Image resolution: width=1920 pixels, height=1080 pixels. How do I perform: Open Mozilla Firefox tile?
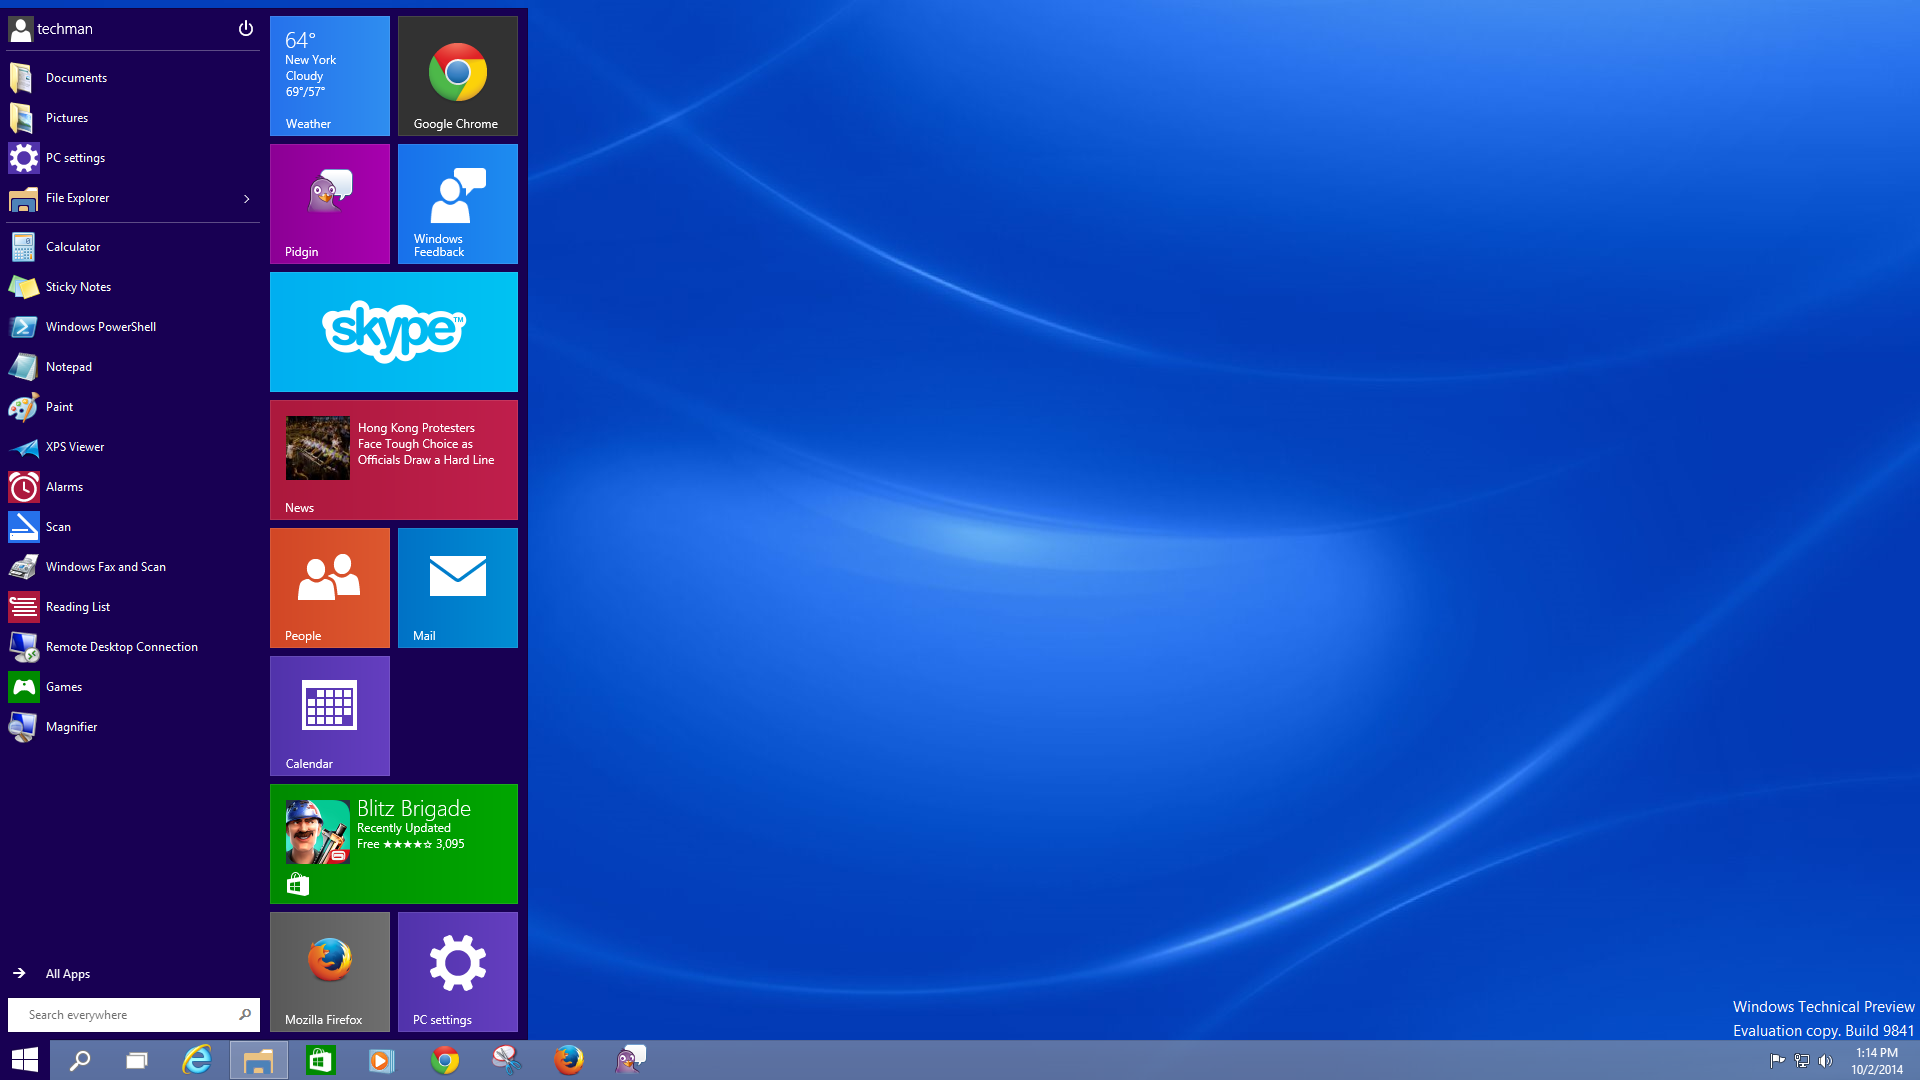tap(330, 969)
